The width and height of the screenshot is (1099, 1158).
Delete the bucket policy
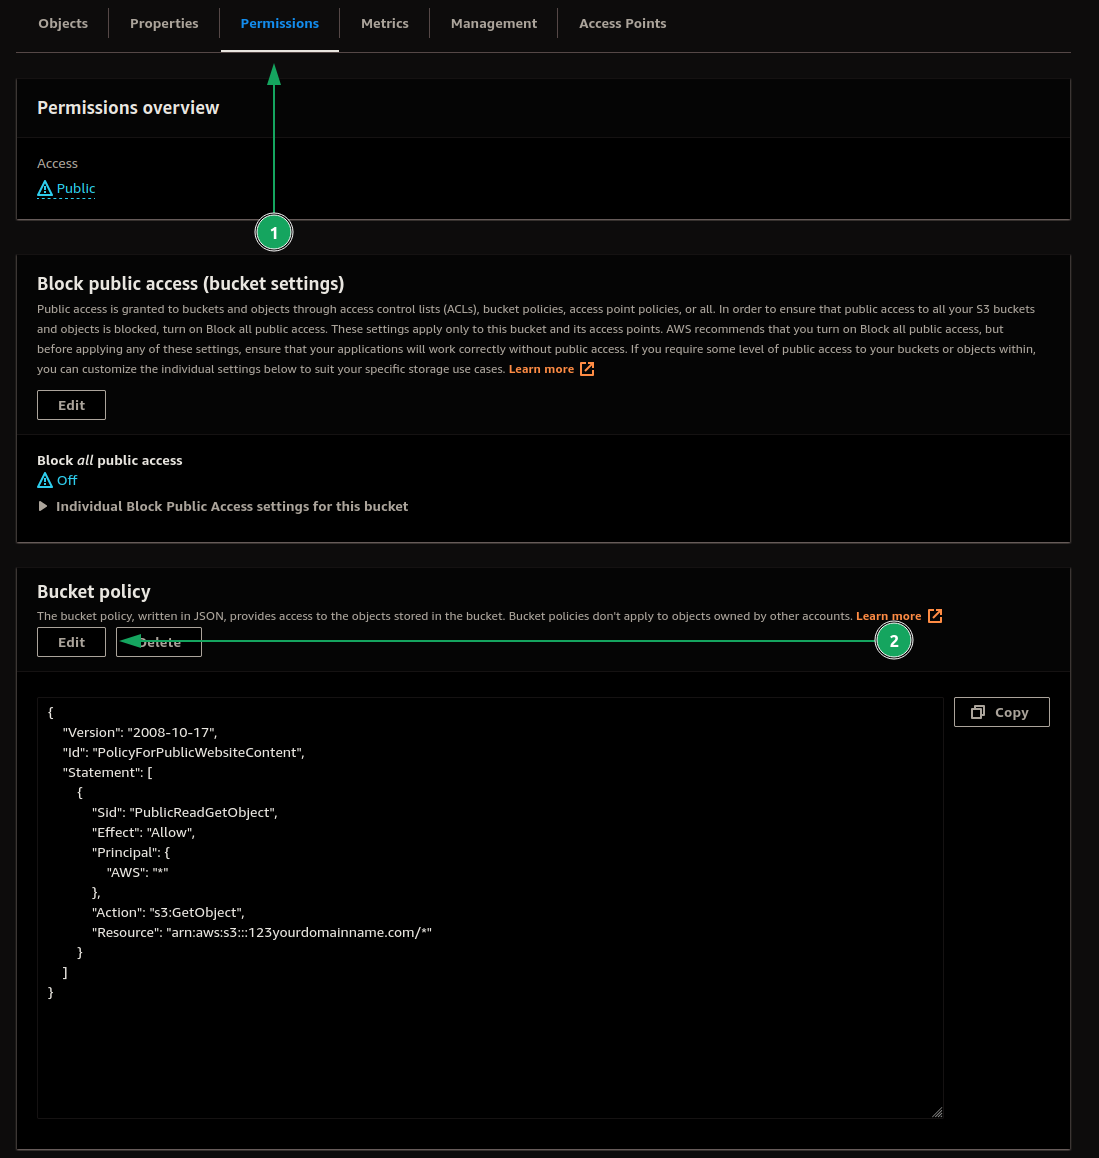coord(159,643)
